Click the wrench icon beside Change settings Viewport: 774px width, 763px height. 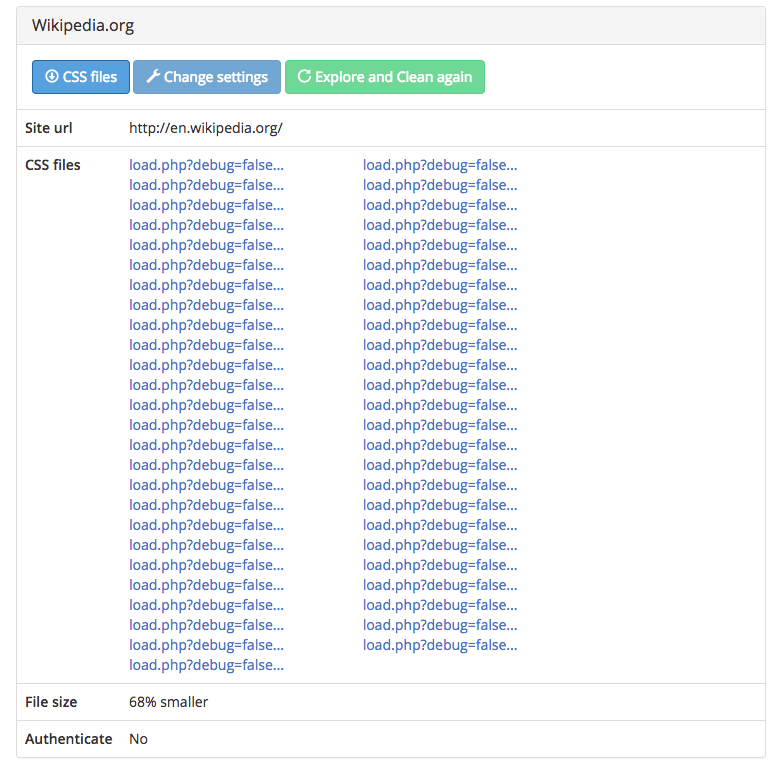(x=153, y=77)
